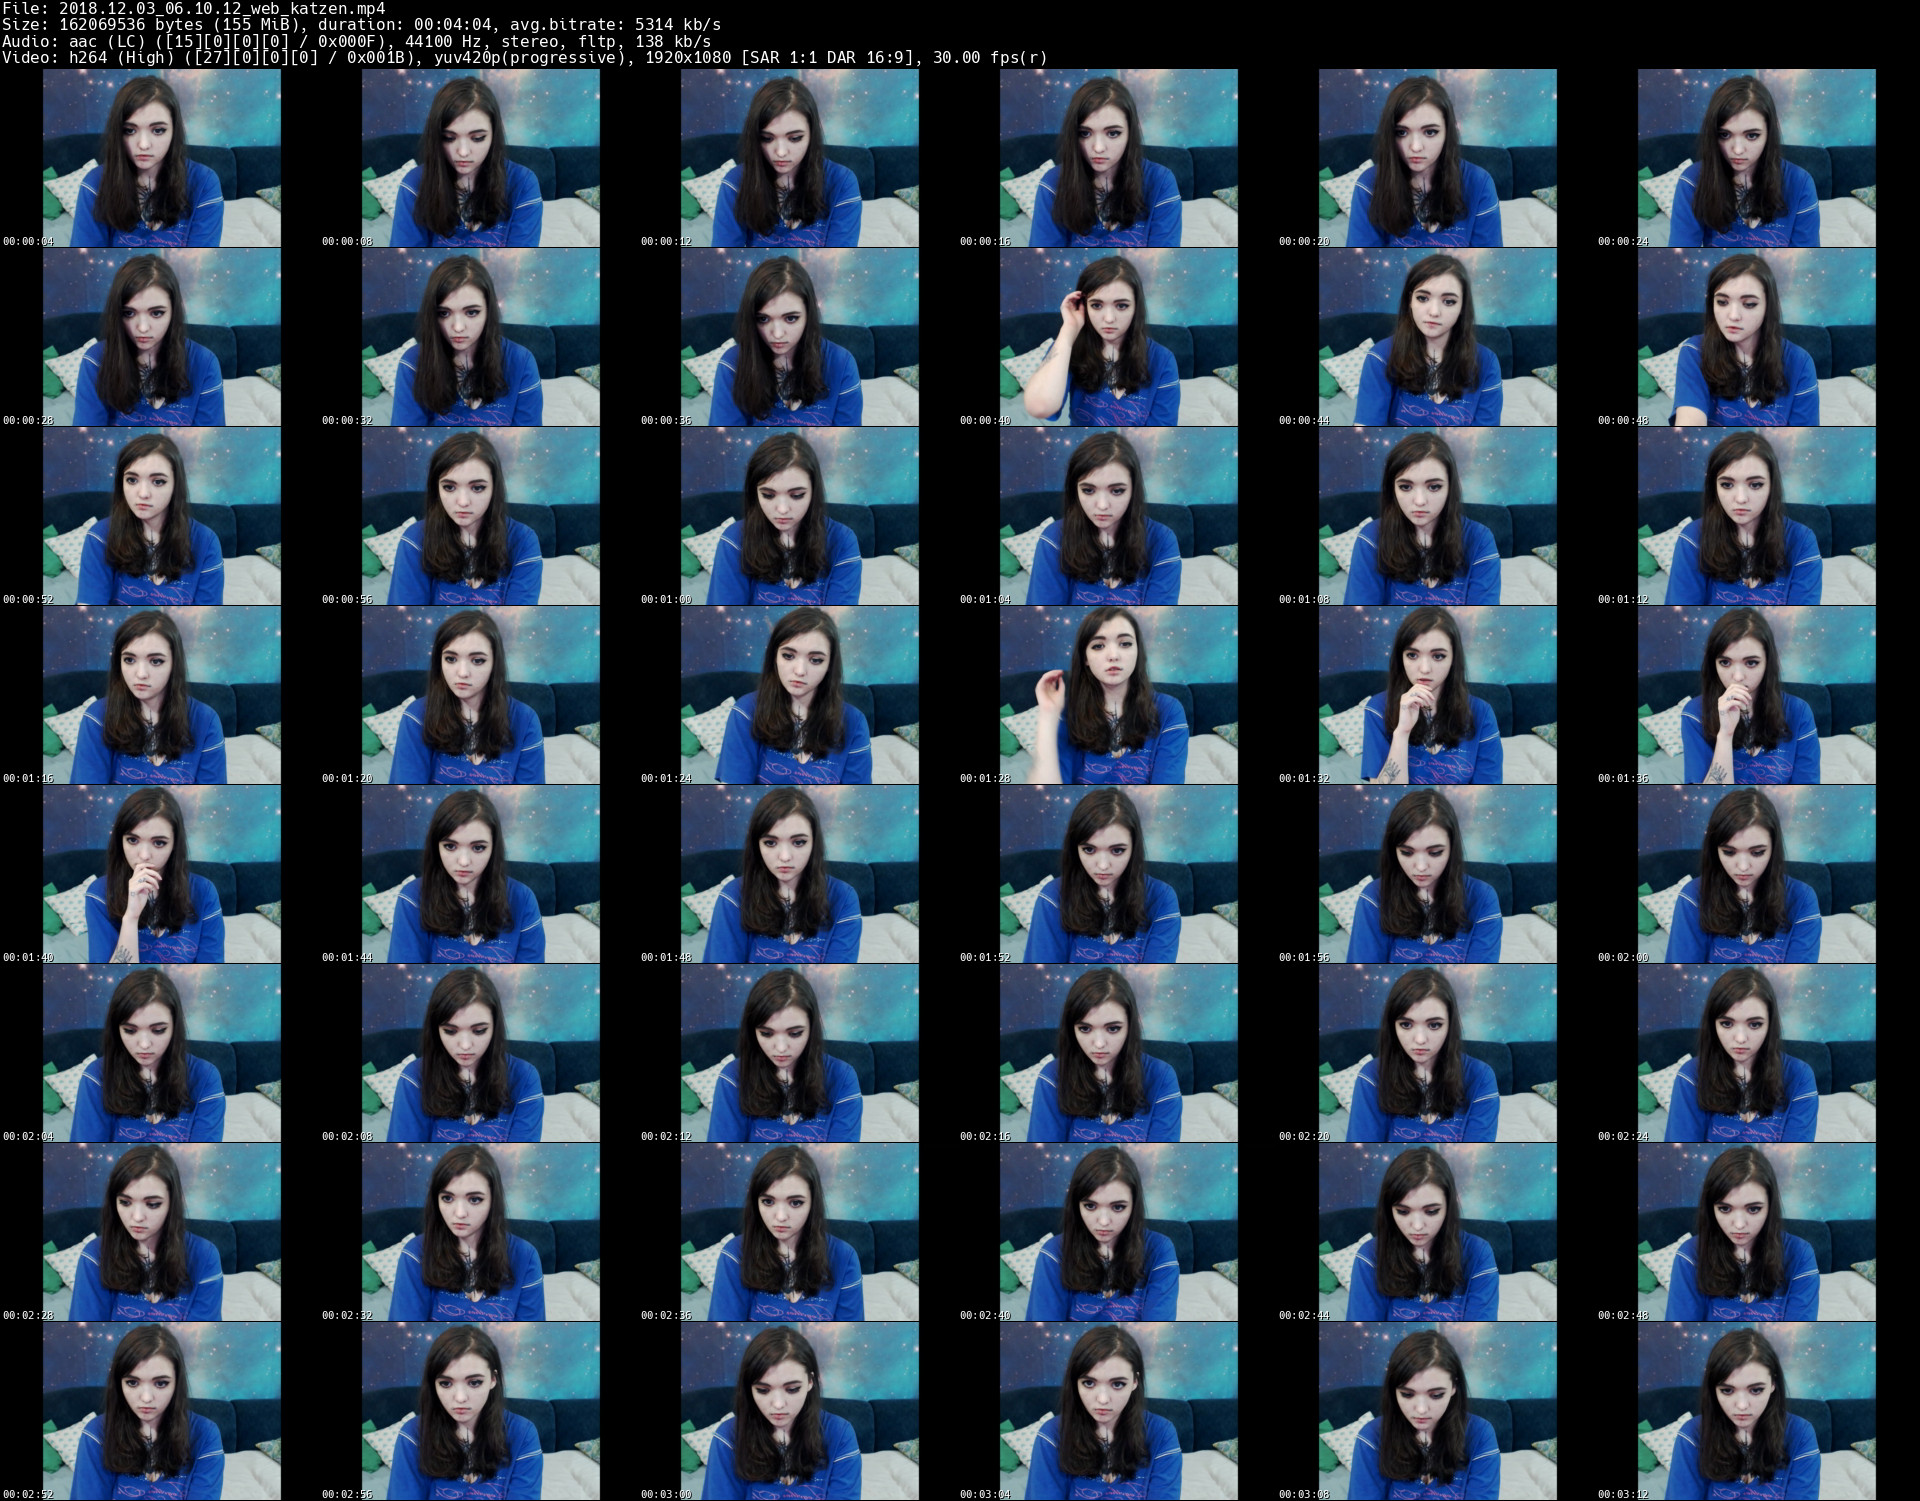This screenshot has height=1501, width=1920.
Task: Click the thumbnail at timestamp 00:00:04
Action: click(161, 158)
